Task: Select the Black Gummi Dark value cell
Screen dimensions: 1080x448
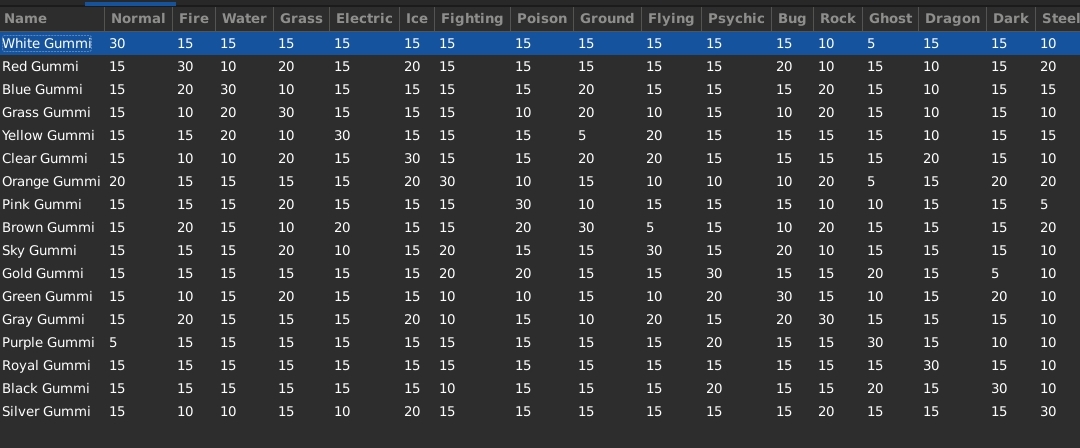Action: point(999,388)
